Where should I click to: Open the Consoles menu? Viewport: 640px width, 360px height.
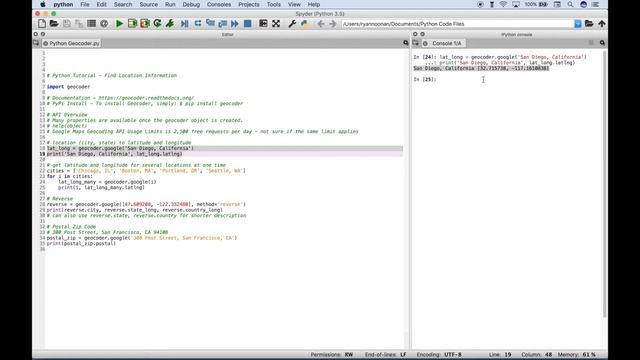[x=219, y=4]
